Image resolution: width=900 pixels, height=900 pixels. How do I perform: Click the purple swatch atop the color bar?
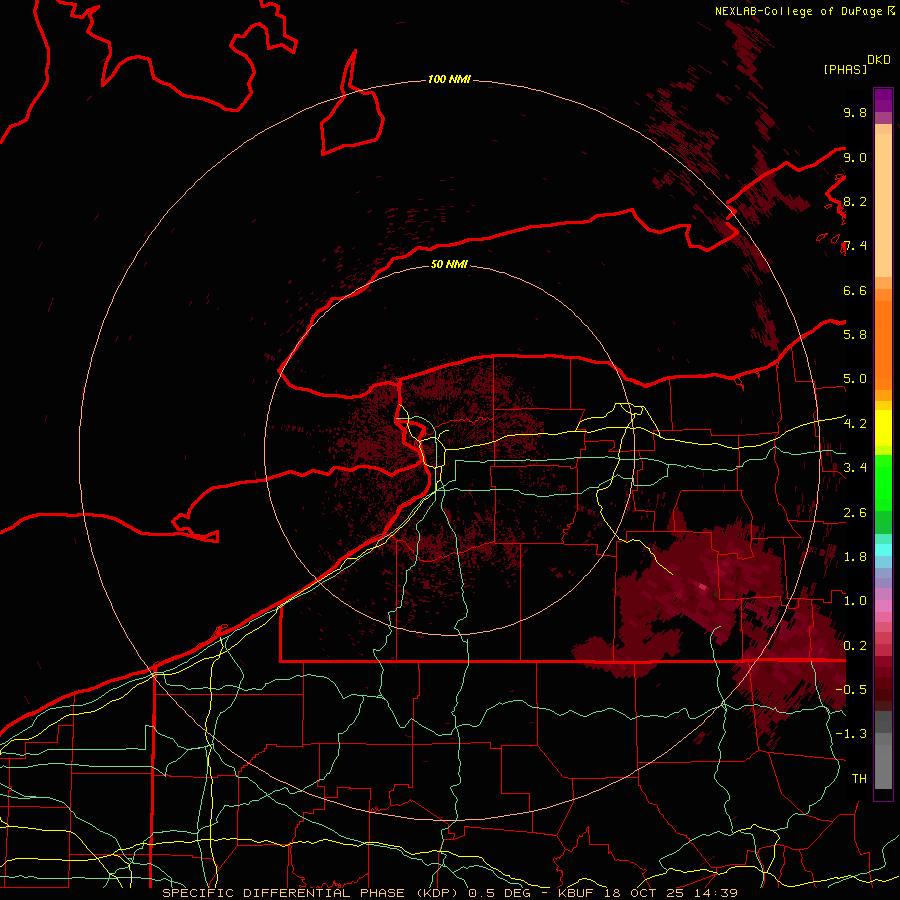click(x=883, y=100)
